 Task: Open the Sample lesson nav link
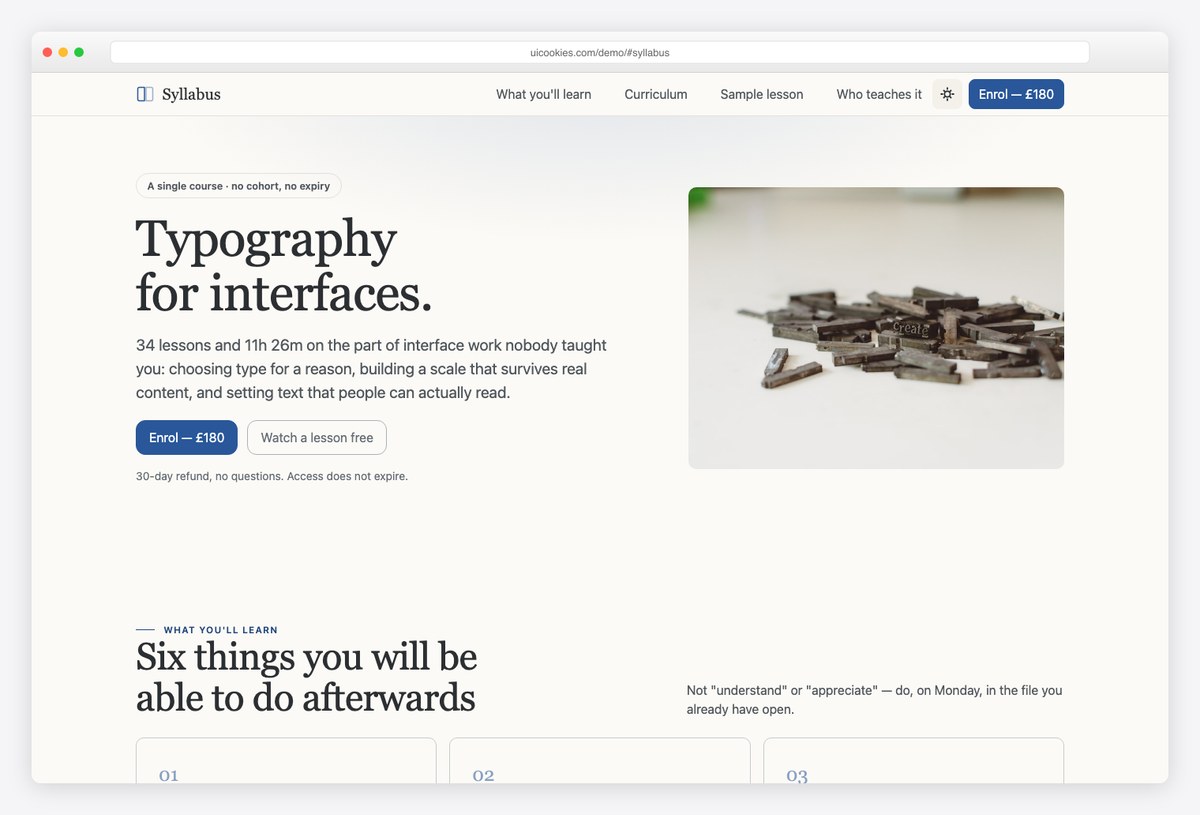(x=762, y=94)
